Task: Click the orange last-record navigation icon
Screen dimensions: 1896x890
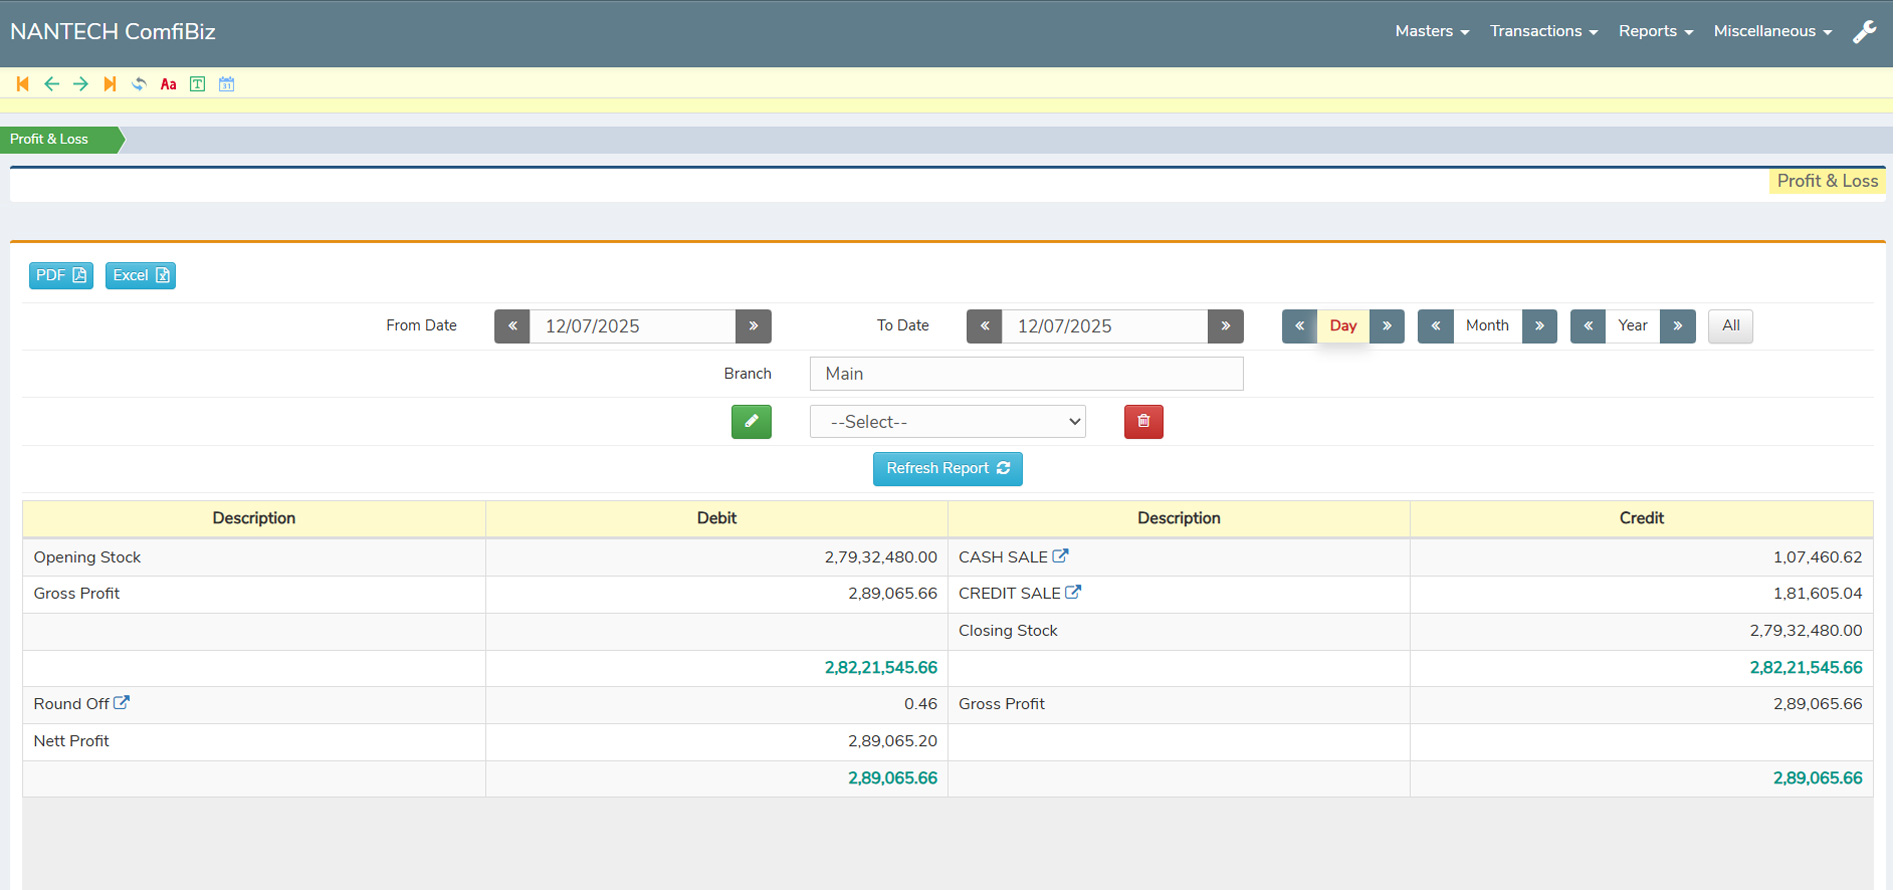Action: (x=110, y=84)
